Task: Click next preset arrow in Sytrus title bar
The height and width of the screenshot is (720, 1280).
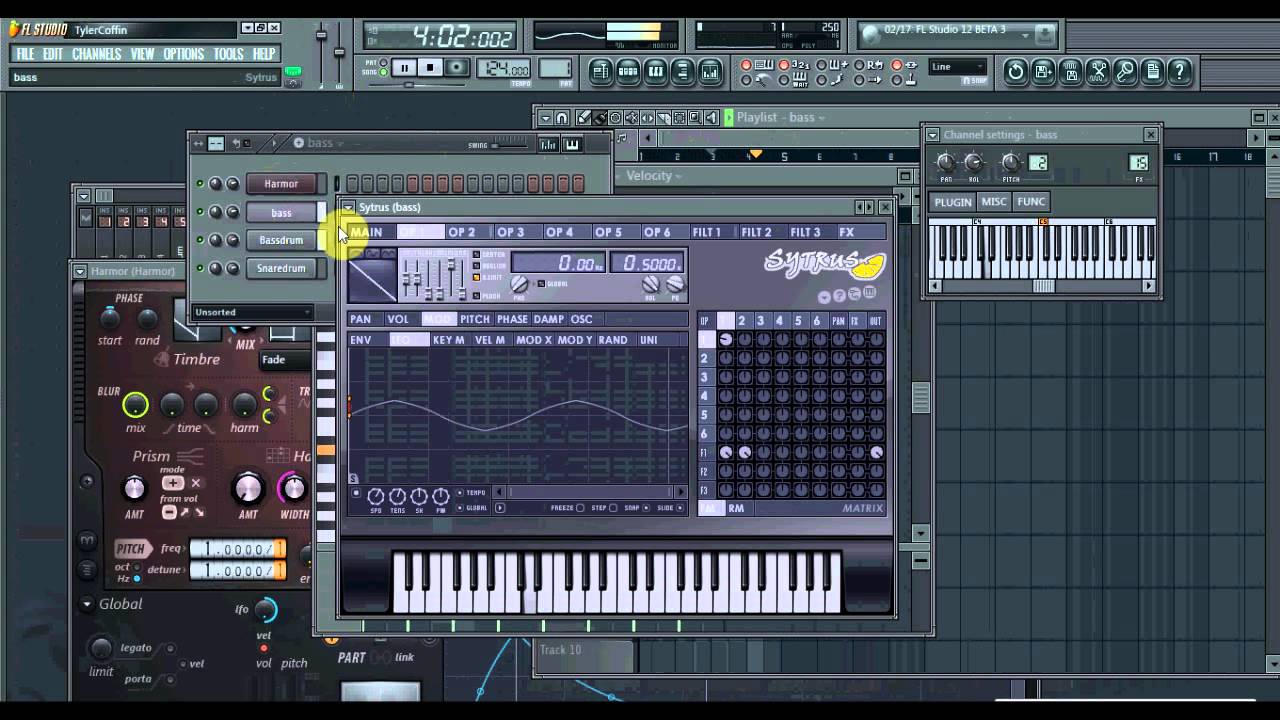Action: (x=870, y=207)
